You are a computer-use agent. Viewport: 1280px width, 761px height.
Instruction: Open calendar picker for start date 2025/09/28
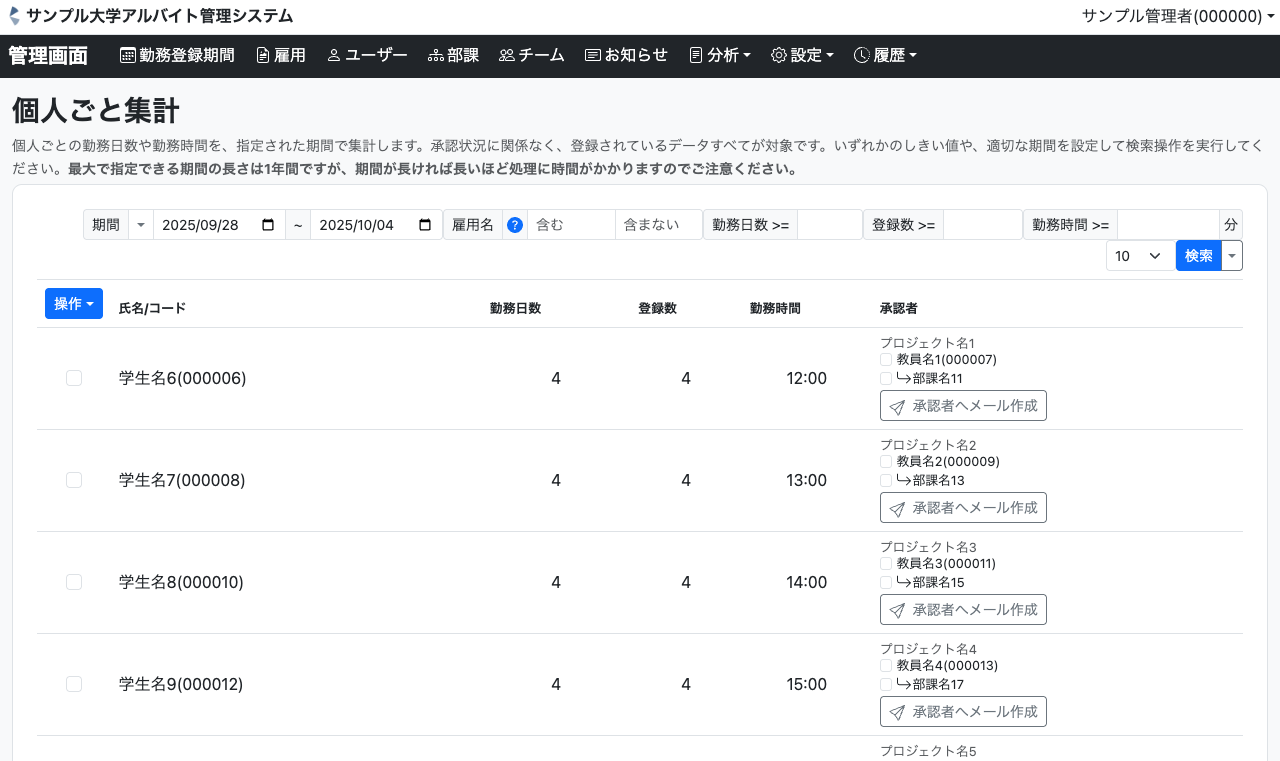pos(268,225)
